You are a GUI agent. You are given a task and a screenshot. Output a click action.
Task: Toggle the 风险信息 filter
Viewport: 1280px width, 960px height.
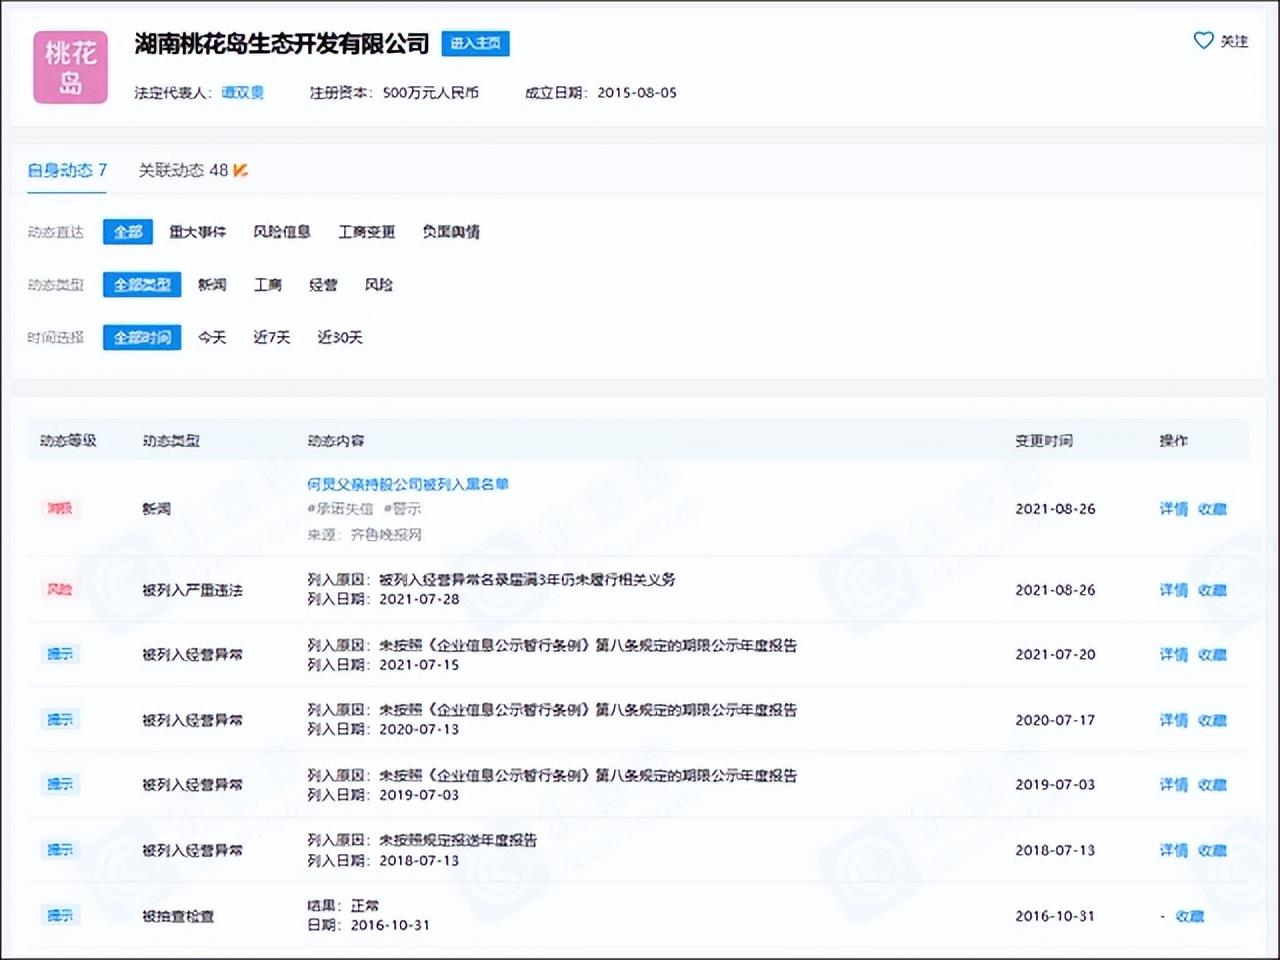click(x=283, y=232)
